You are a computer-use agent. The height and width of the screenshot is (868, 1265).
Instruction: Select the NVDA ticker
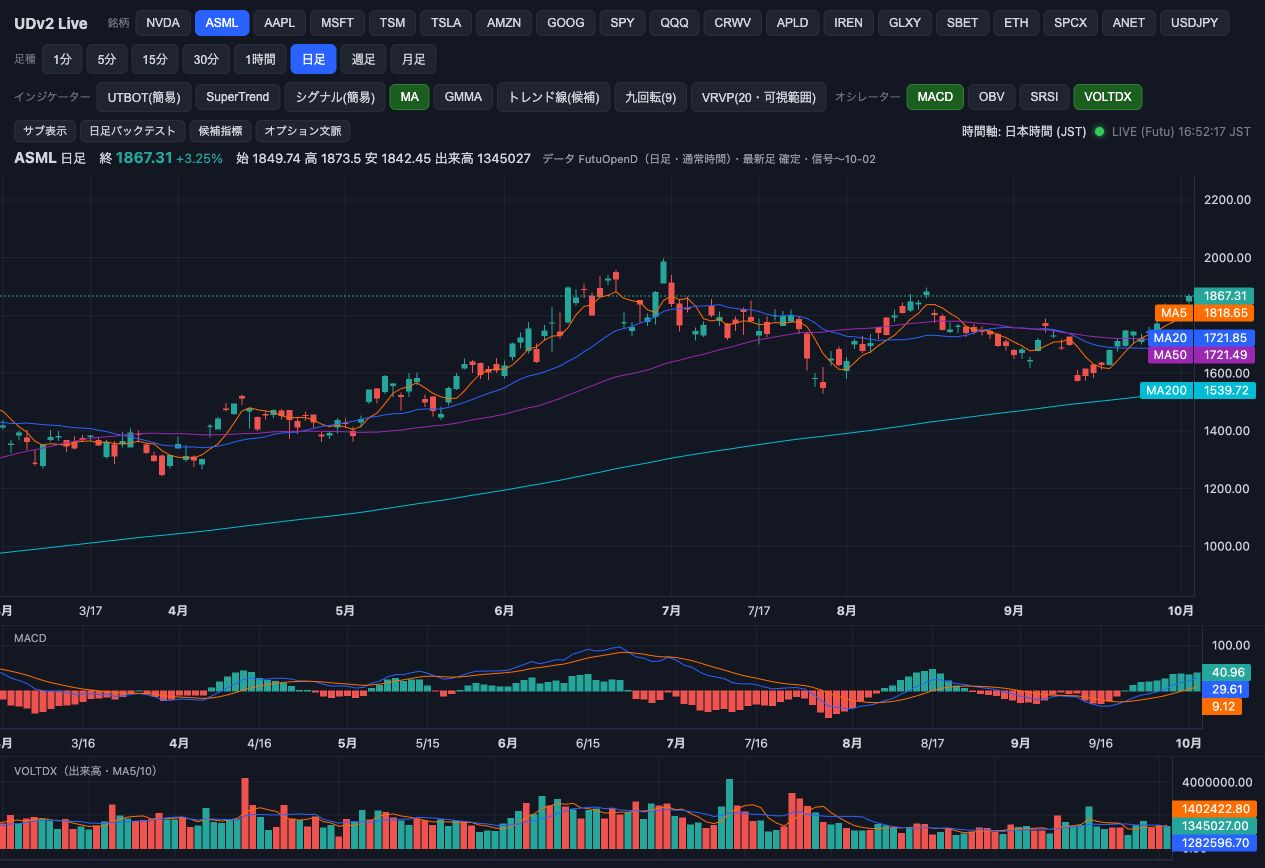[x=163, y=23]
